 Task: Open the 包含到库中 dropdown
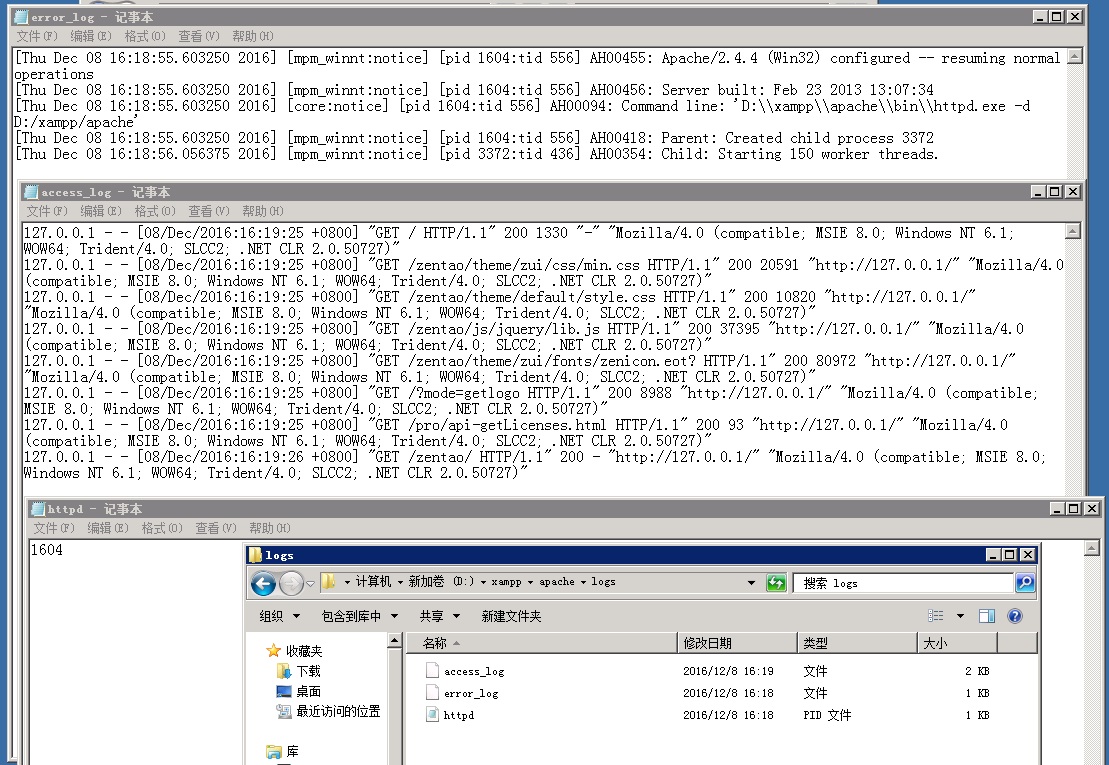click(x=359, y=616)
